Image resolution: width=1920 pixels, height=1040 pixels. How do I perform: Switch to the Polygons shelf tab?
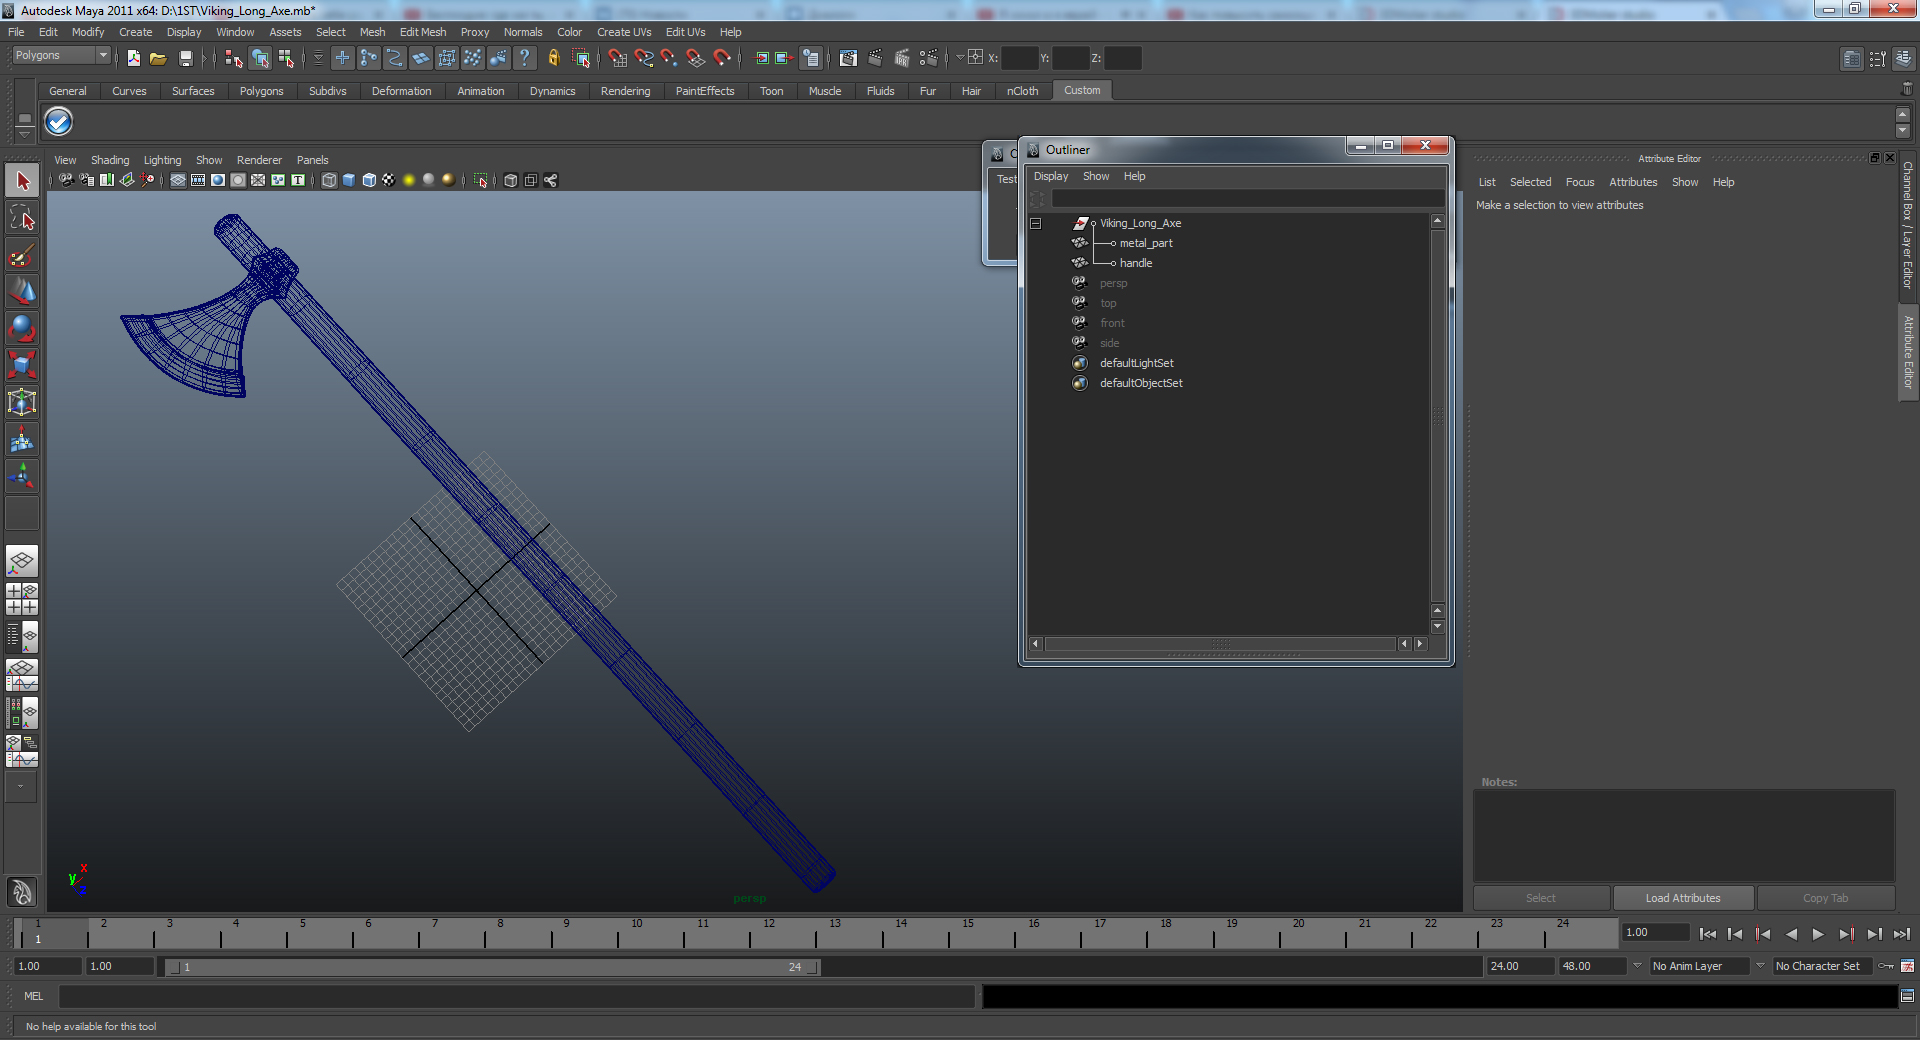(x=261, y=91)
